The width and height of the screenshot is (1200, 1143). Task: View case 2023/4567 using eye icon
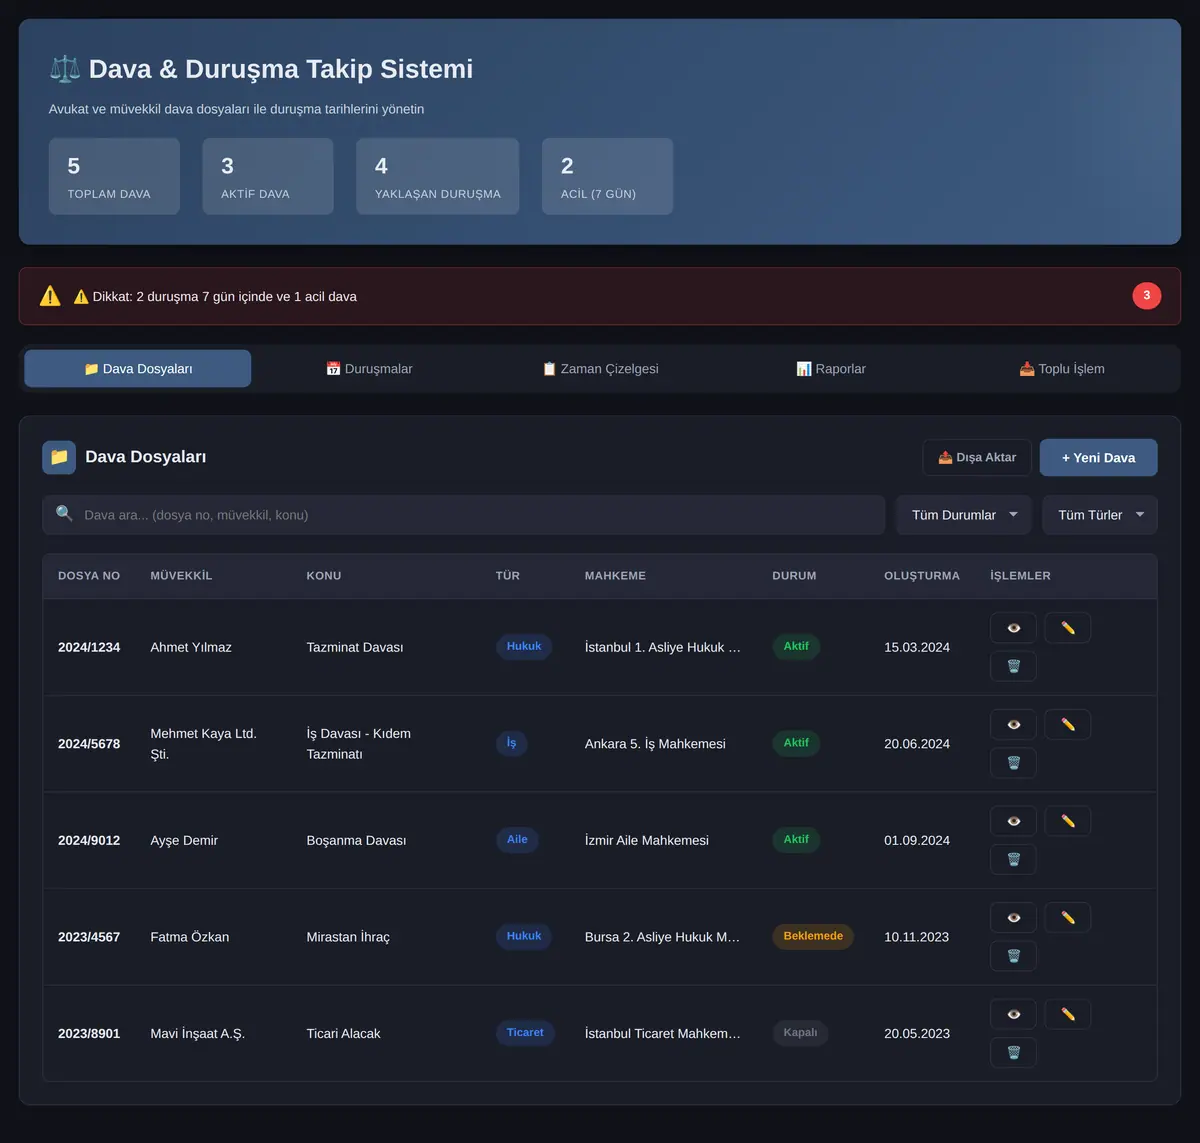pyautogui.click(x=1013, y=917)
